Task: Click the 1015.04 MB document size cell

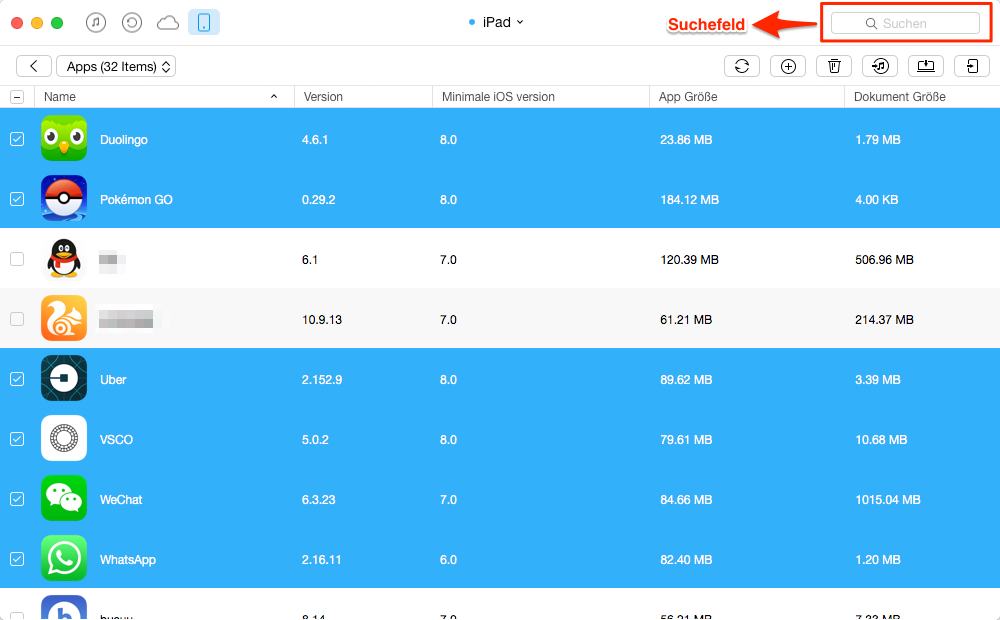Action: pos(888,499)
